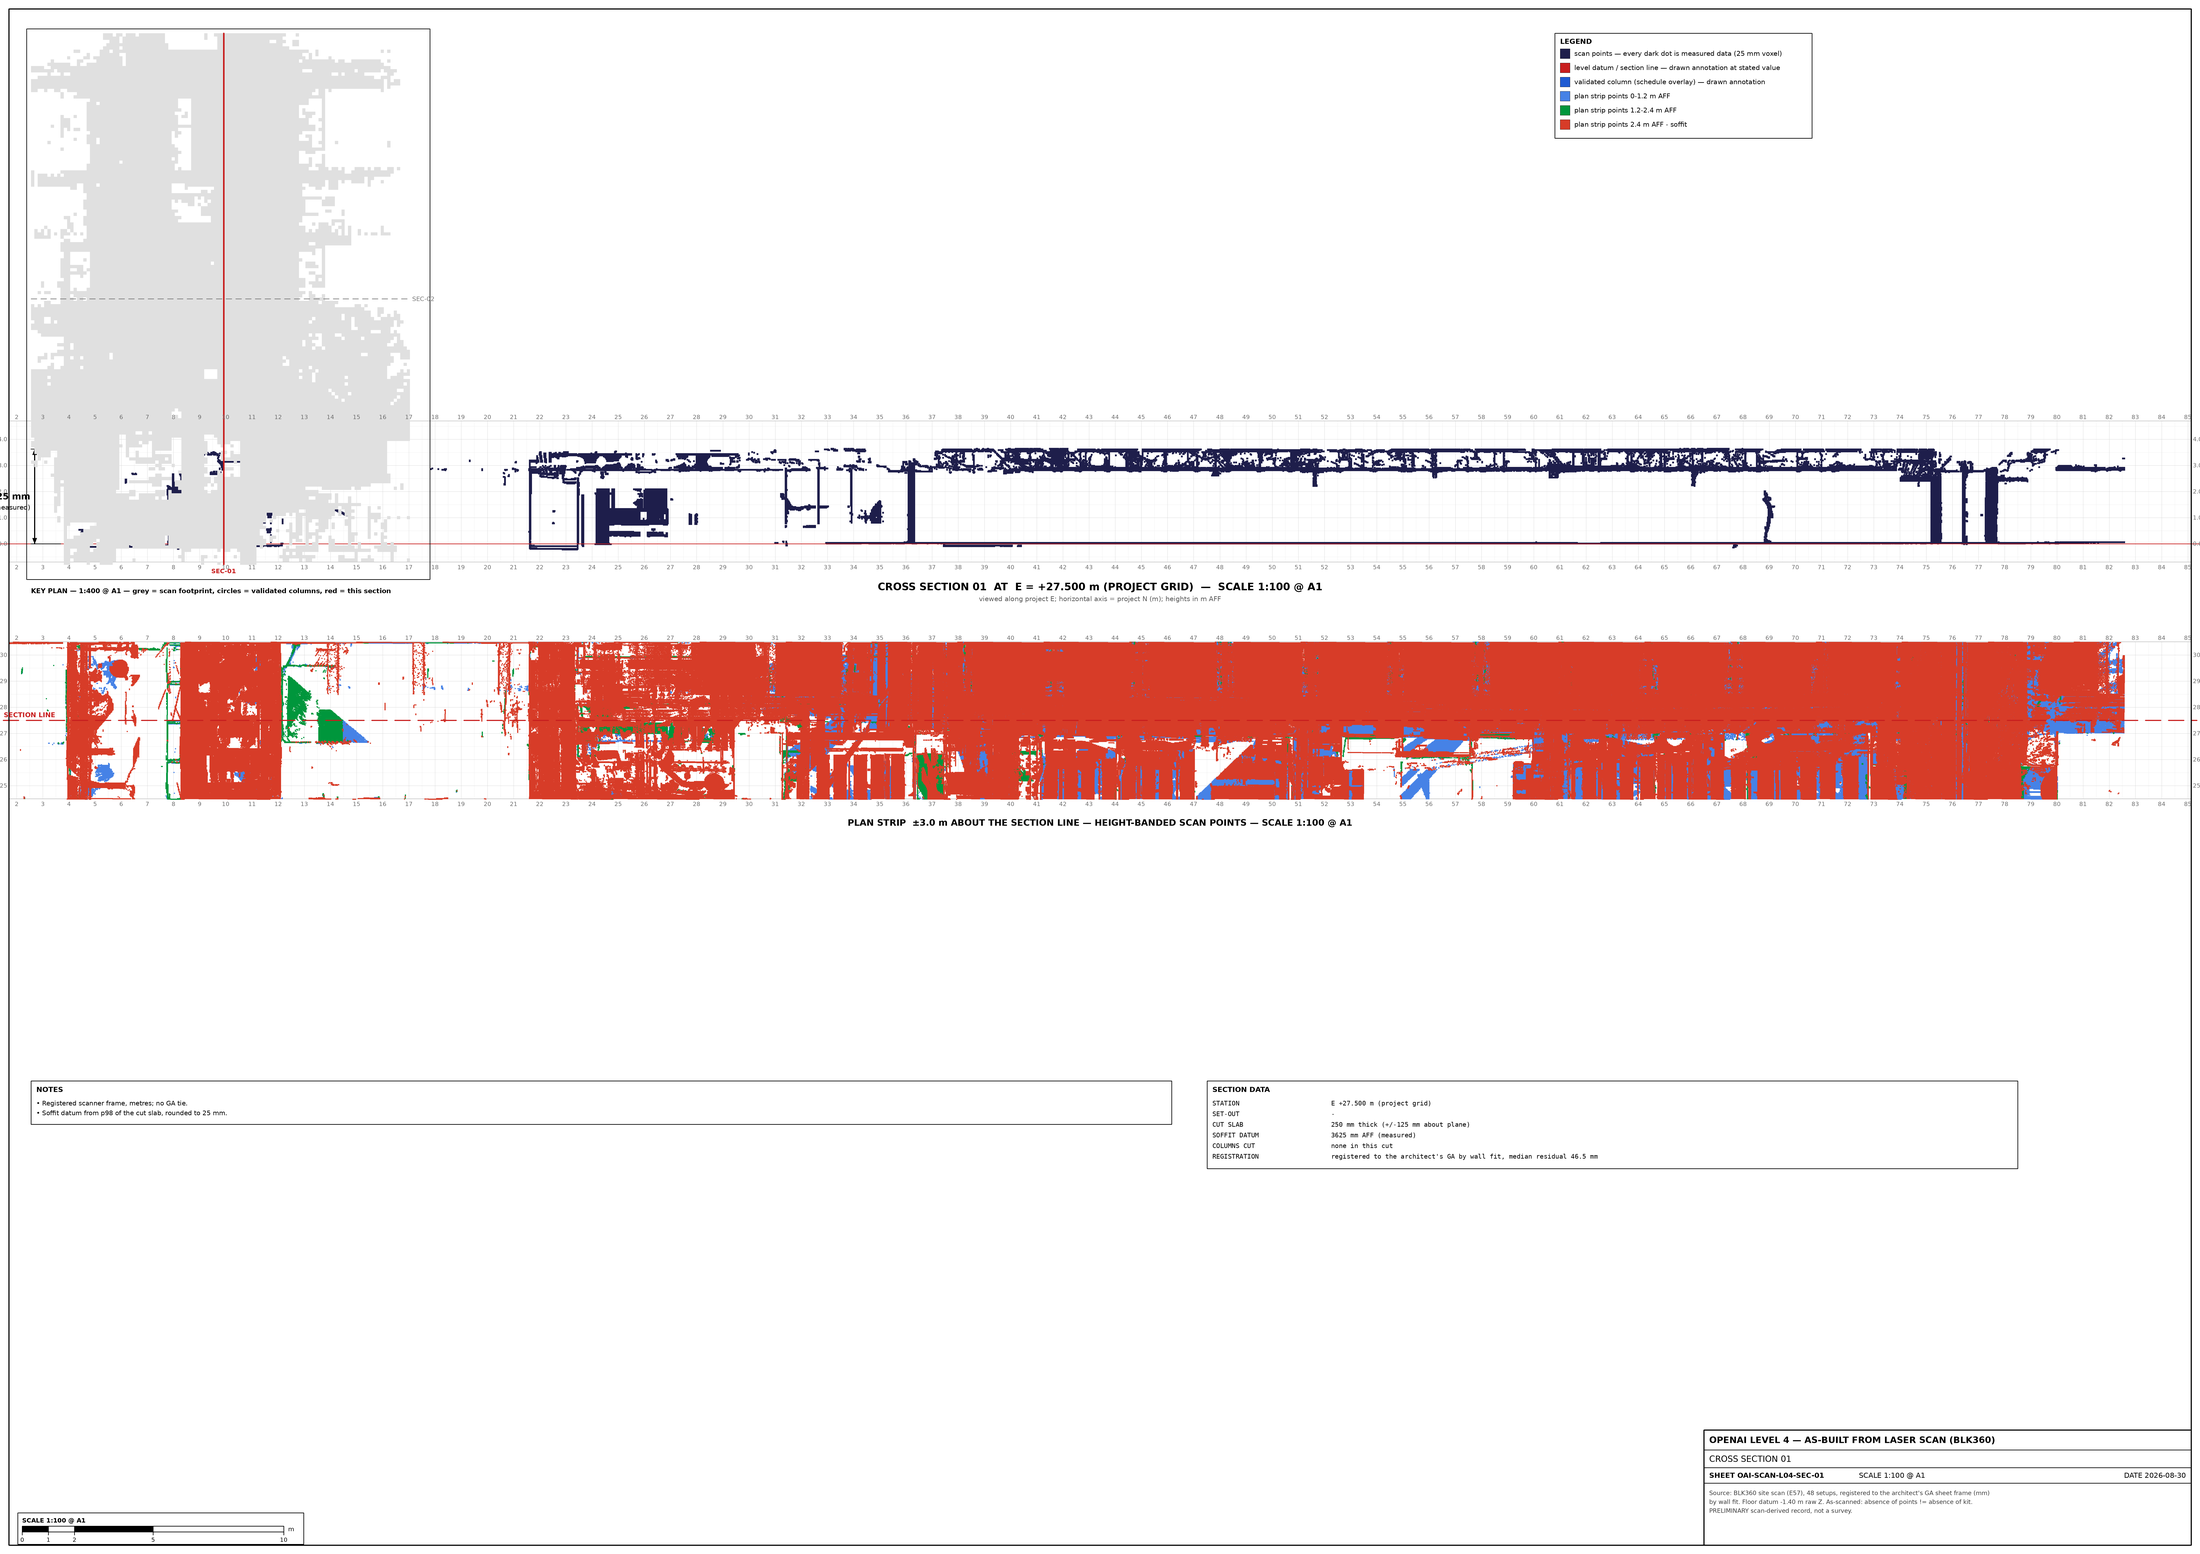Click the PLAN STRIP title caption
This screenshot has width=2200, height=1554.
pos(1100,823)
